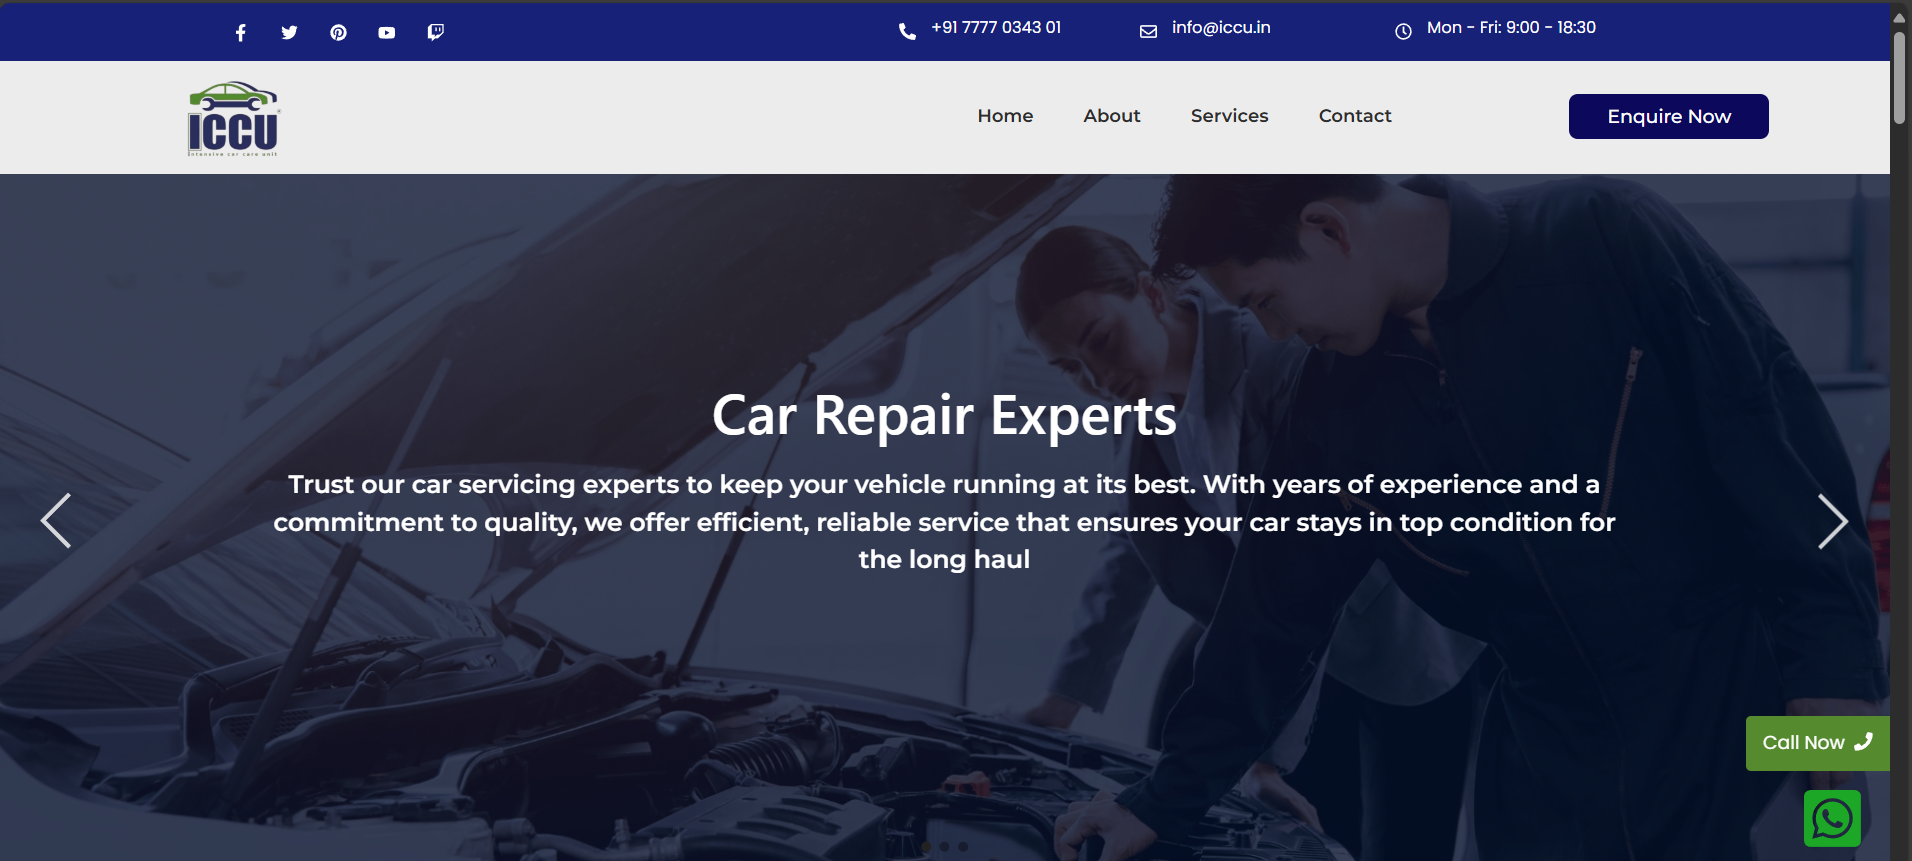Click the clock icon beside business hours
The height and width of the screenshot is (861, 1912).
tap(1403, 32)
